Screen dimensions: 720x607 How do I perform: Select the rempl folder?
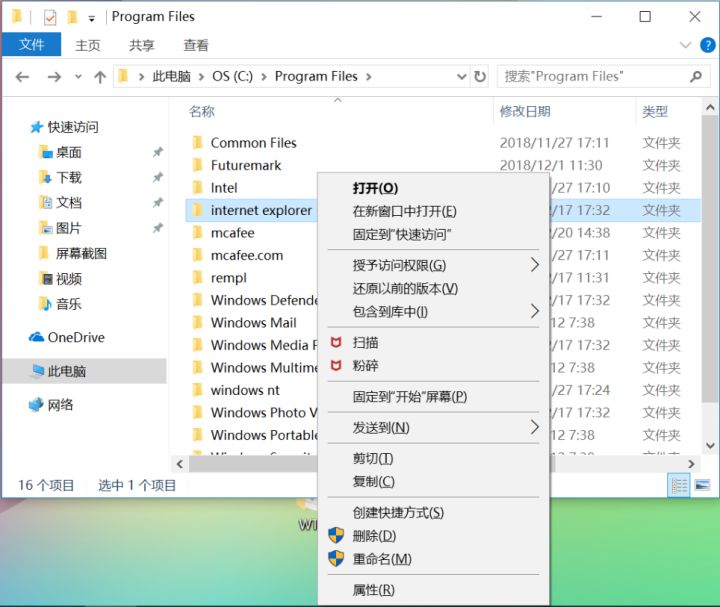[x=229, y=278]
